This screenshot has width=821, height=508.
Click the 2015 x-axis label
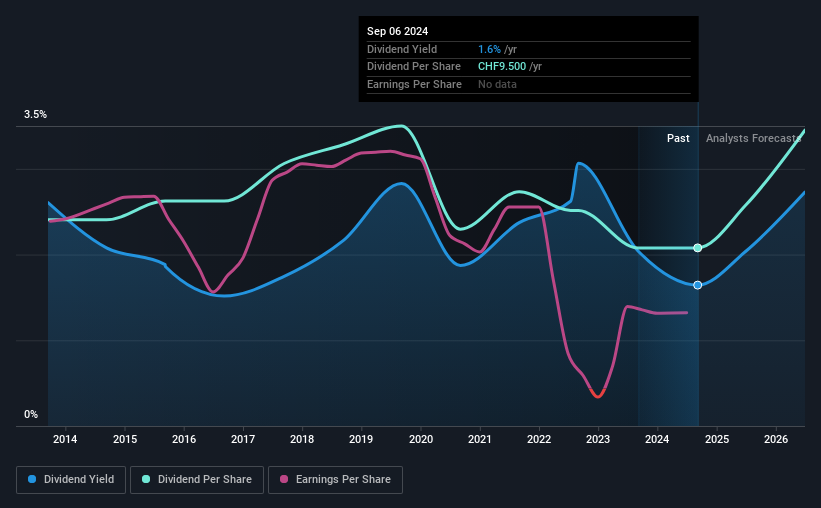125,439
